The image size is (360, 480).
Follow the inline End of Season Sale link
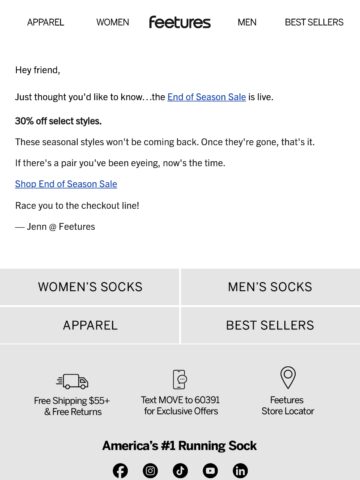207,97
